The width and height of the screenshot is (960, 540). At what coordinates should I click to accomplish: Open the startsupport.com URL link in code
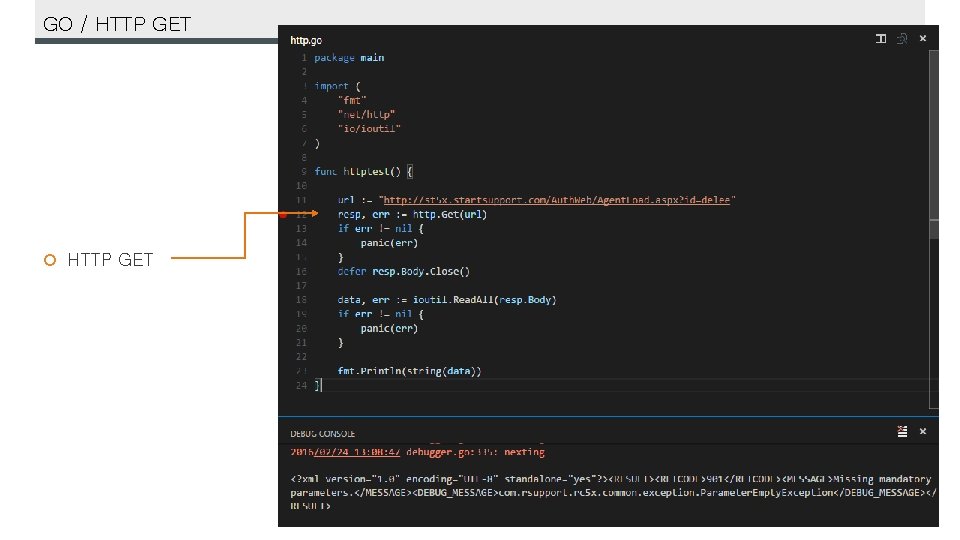(557, 200)
